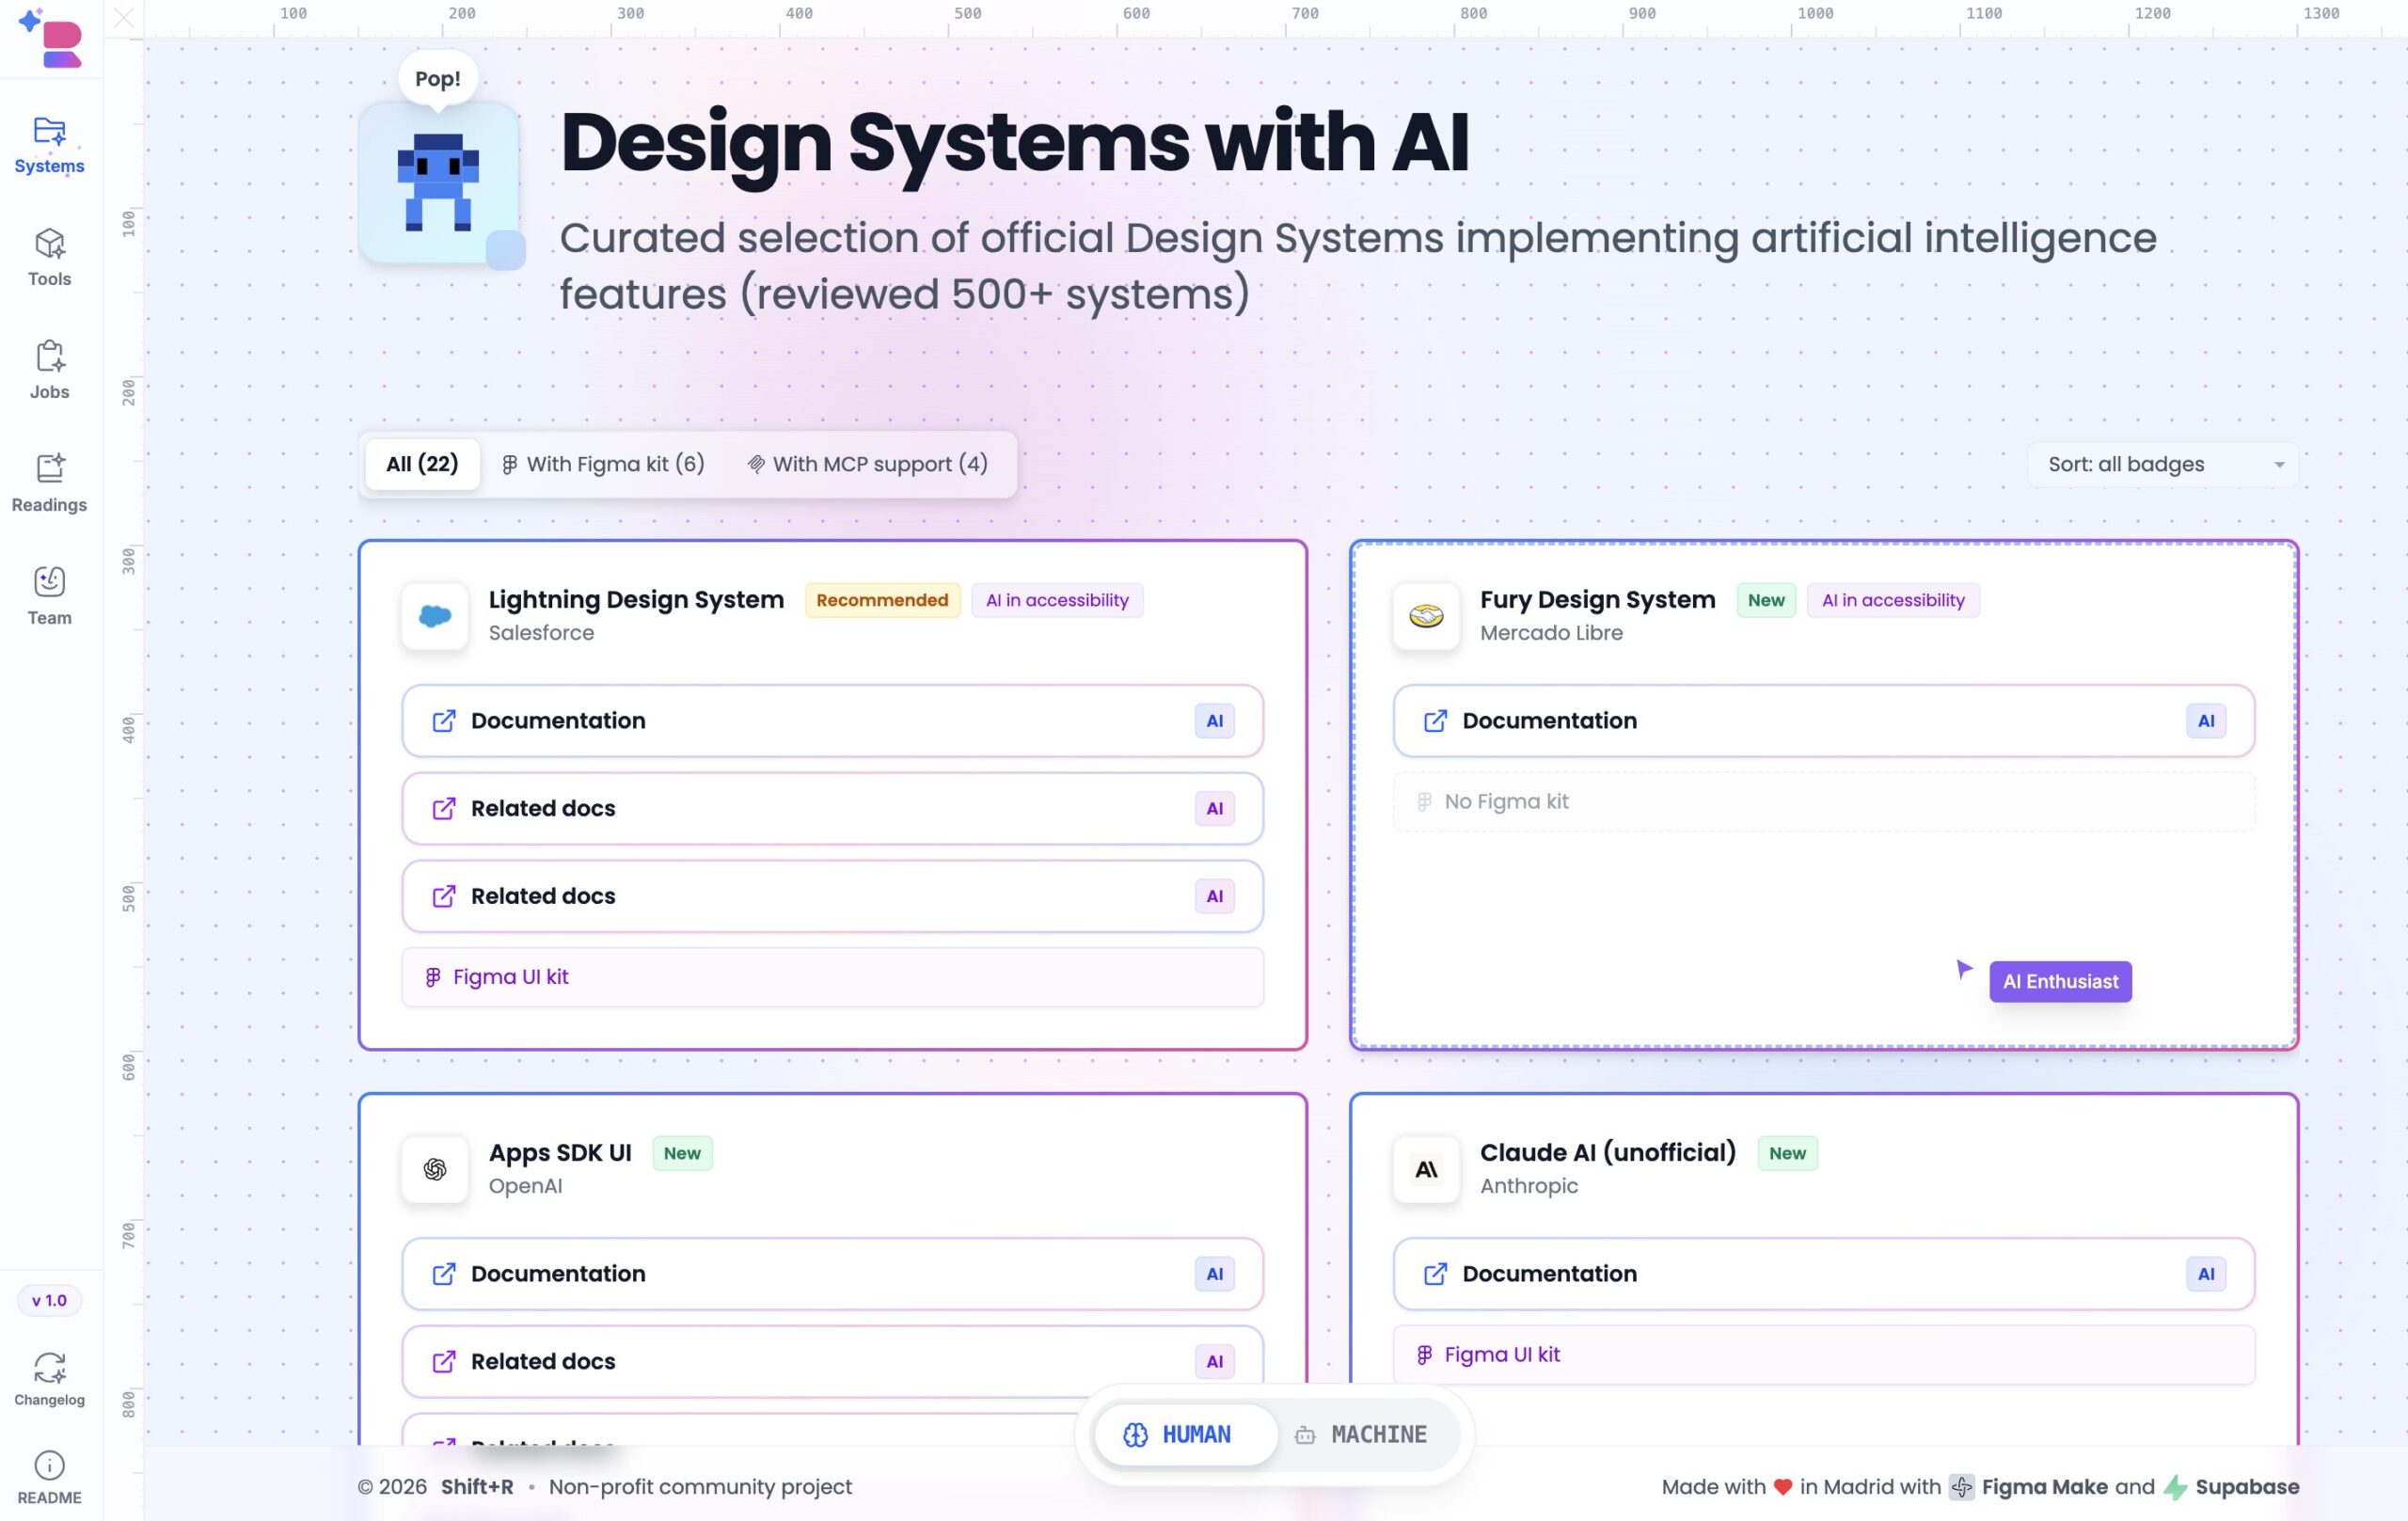Click the AI Enthusiast cursor badge
The width and height of the screenshot is (2408, 1521).
[x=2059, y=981]
